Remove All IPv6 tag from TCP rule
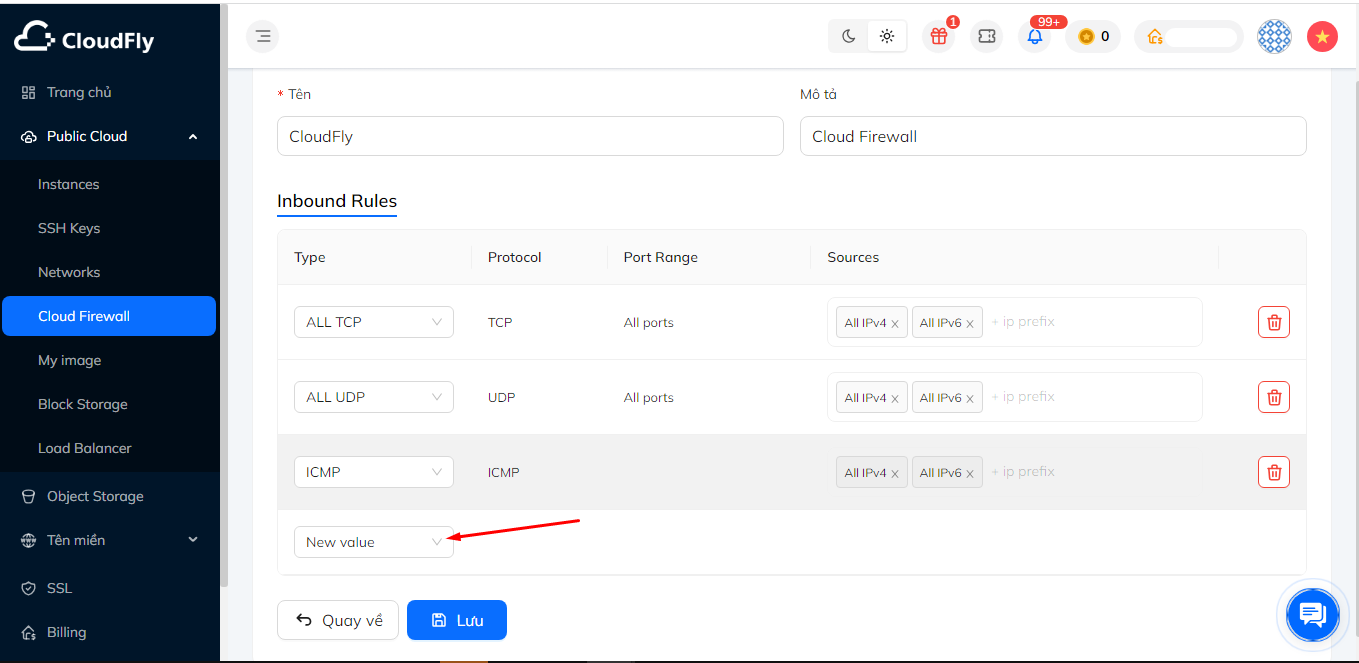Viewport: 1359px width, 663px height. tap(970, 323)
